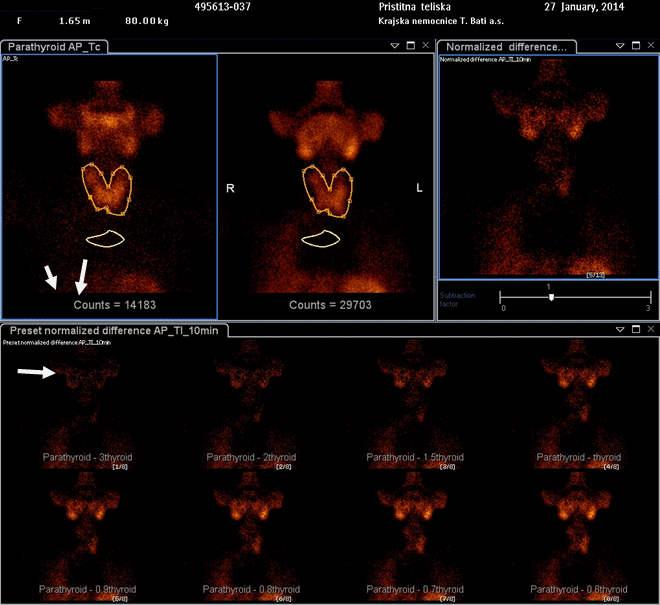The image size is (660, 605).
Task: Click the Subtraction factor slider handle
Action: 551,297
